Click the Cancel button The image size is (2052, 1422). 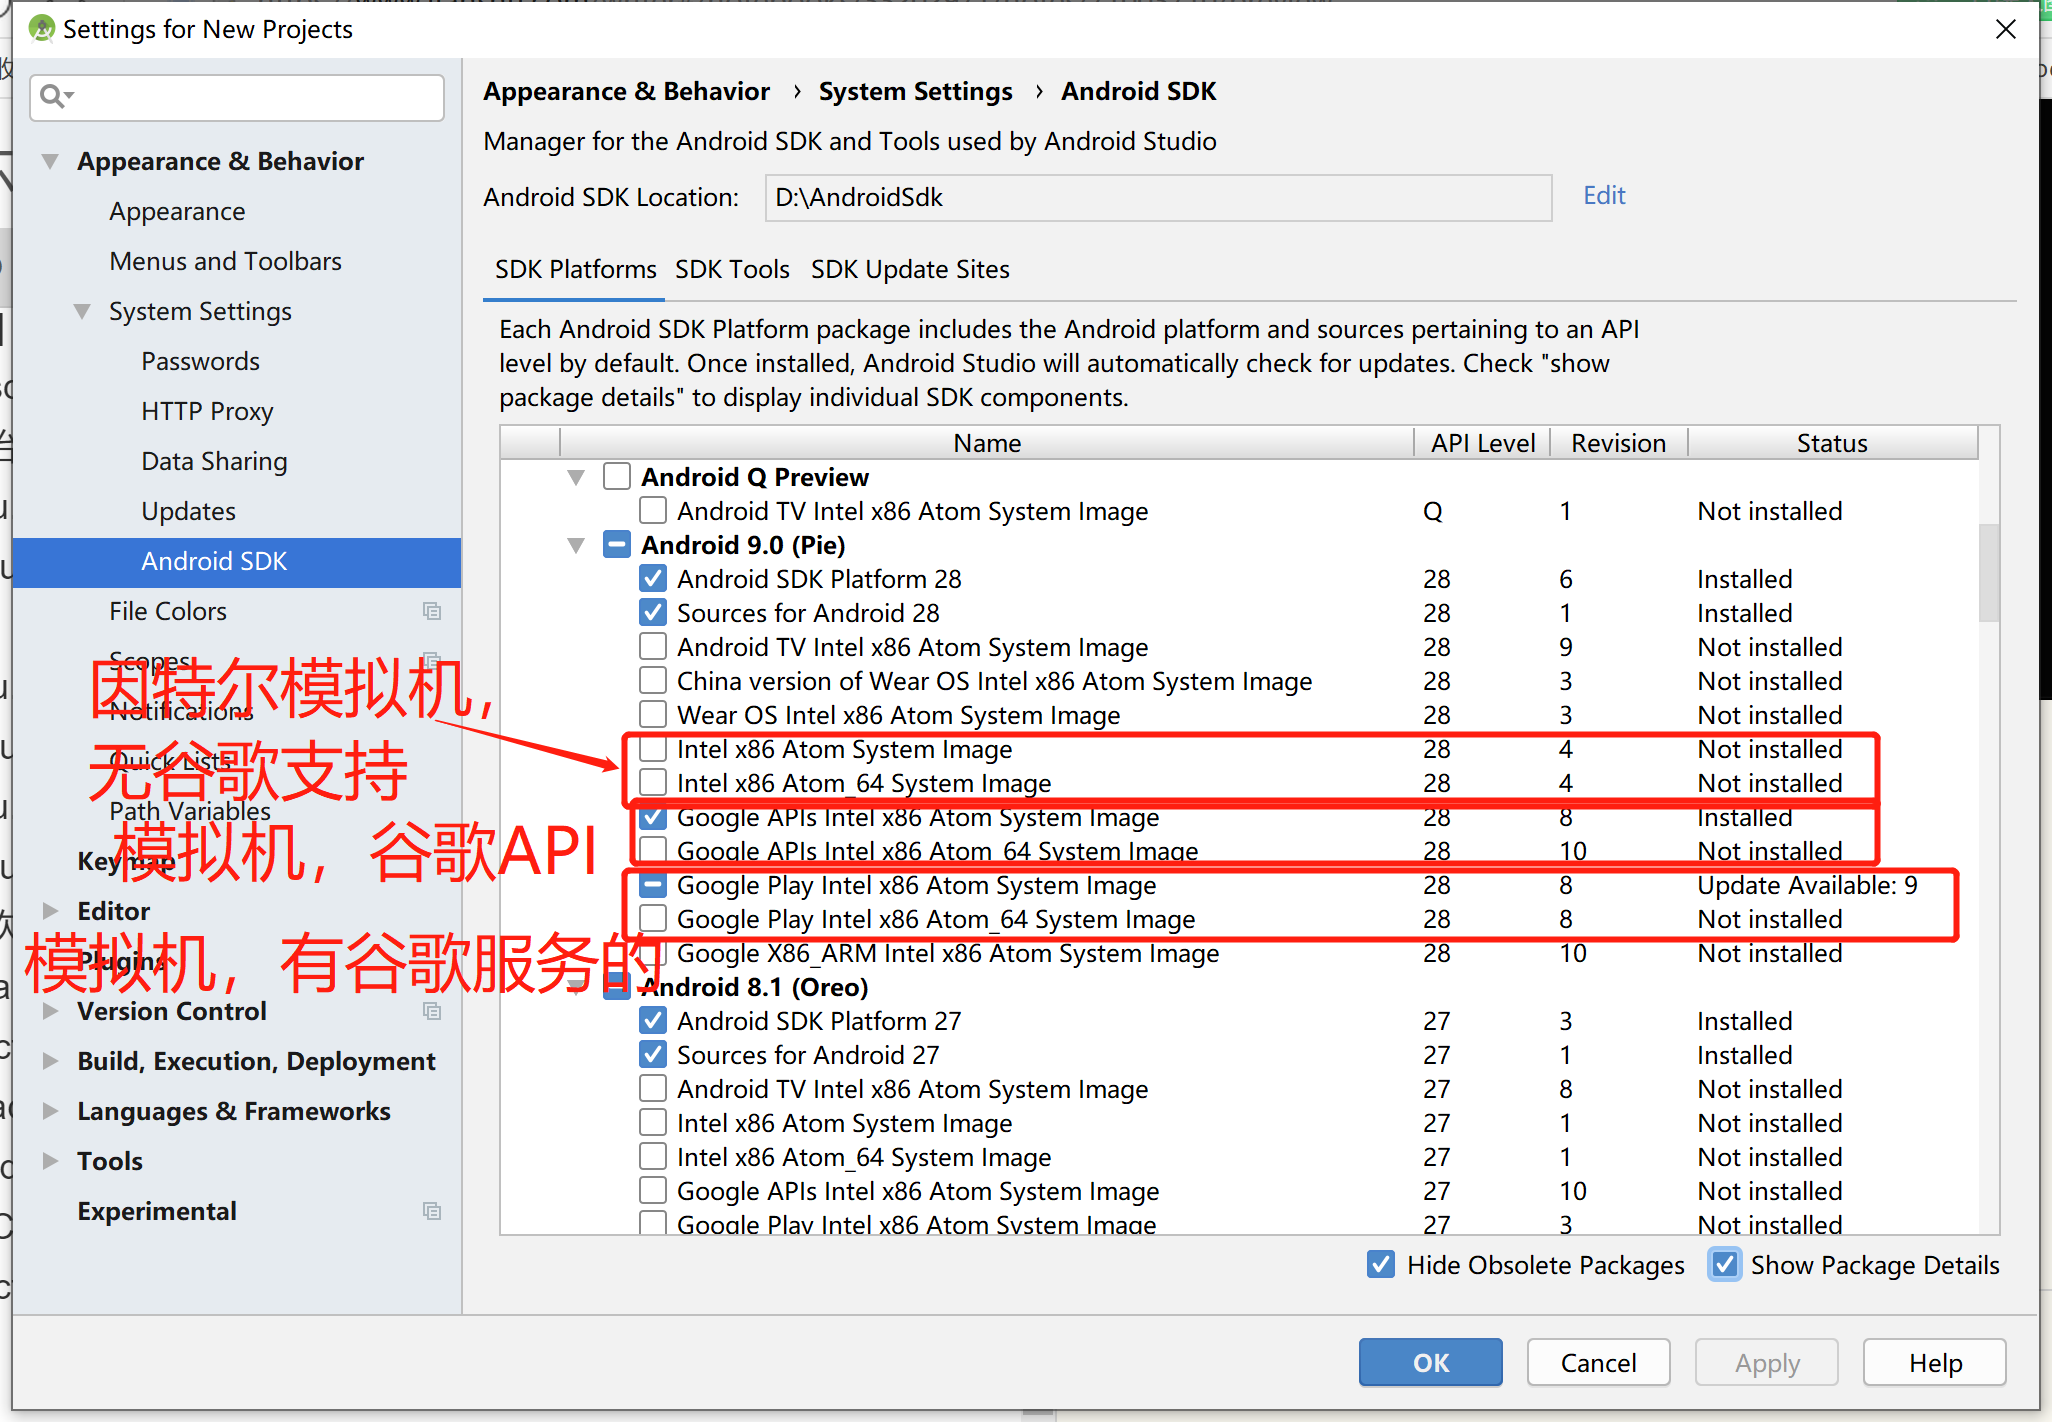[x=1598, y=1362]
